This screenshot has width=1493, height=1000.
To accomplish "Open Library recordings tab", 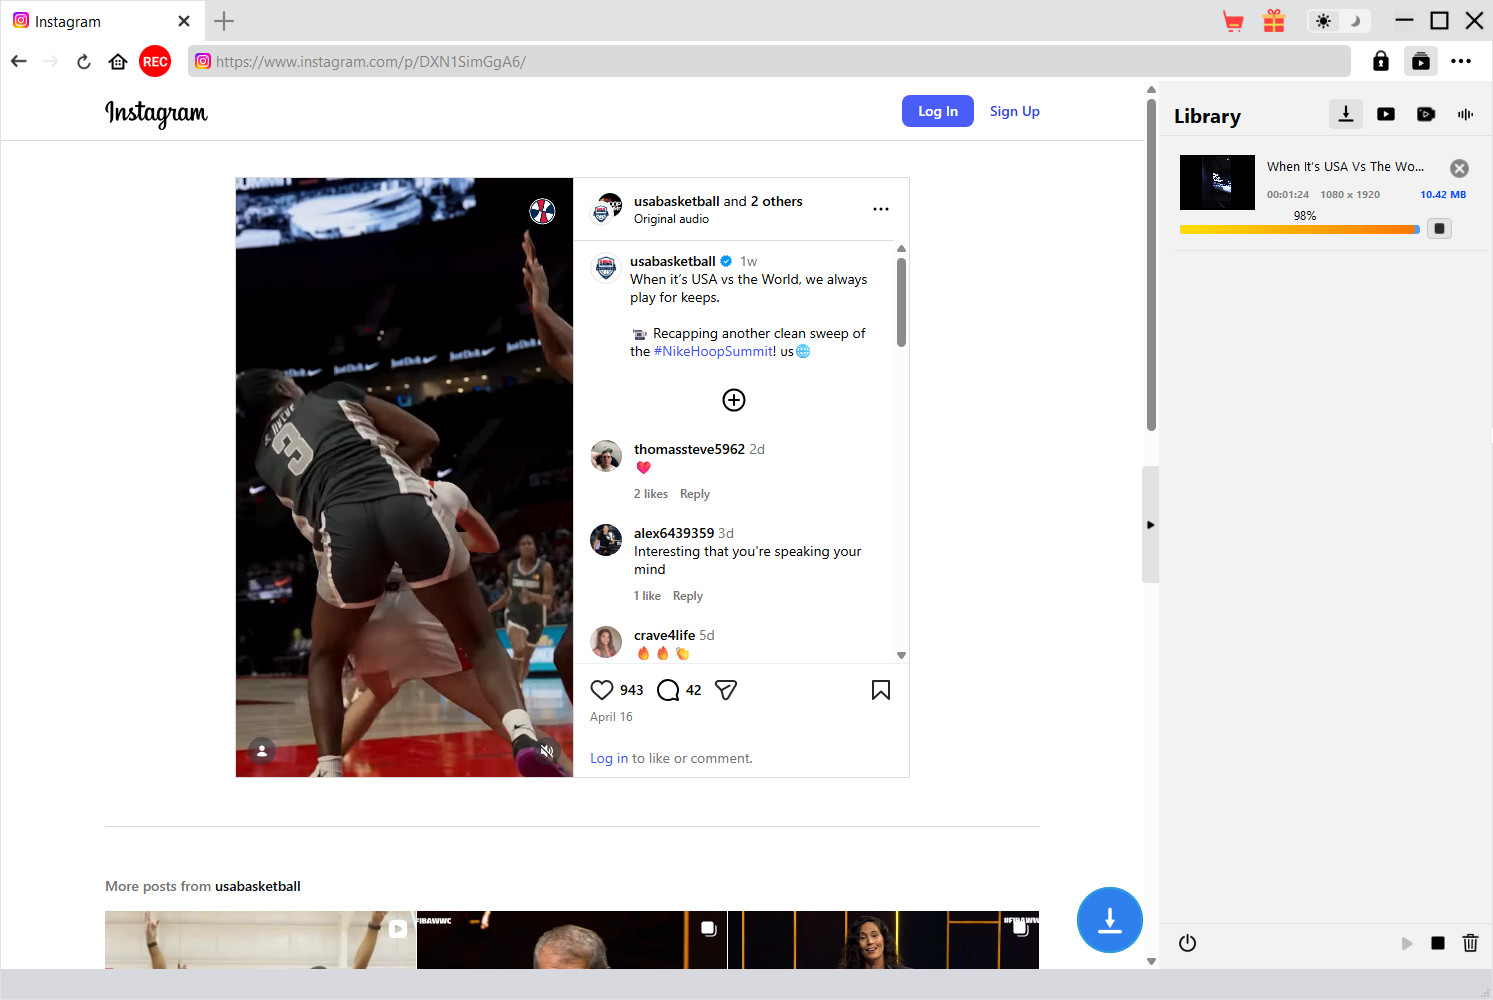I will tap(1426, 114).
